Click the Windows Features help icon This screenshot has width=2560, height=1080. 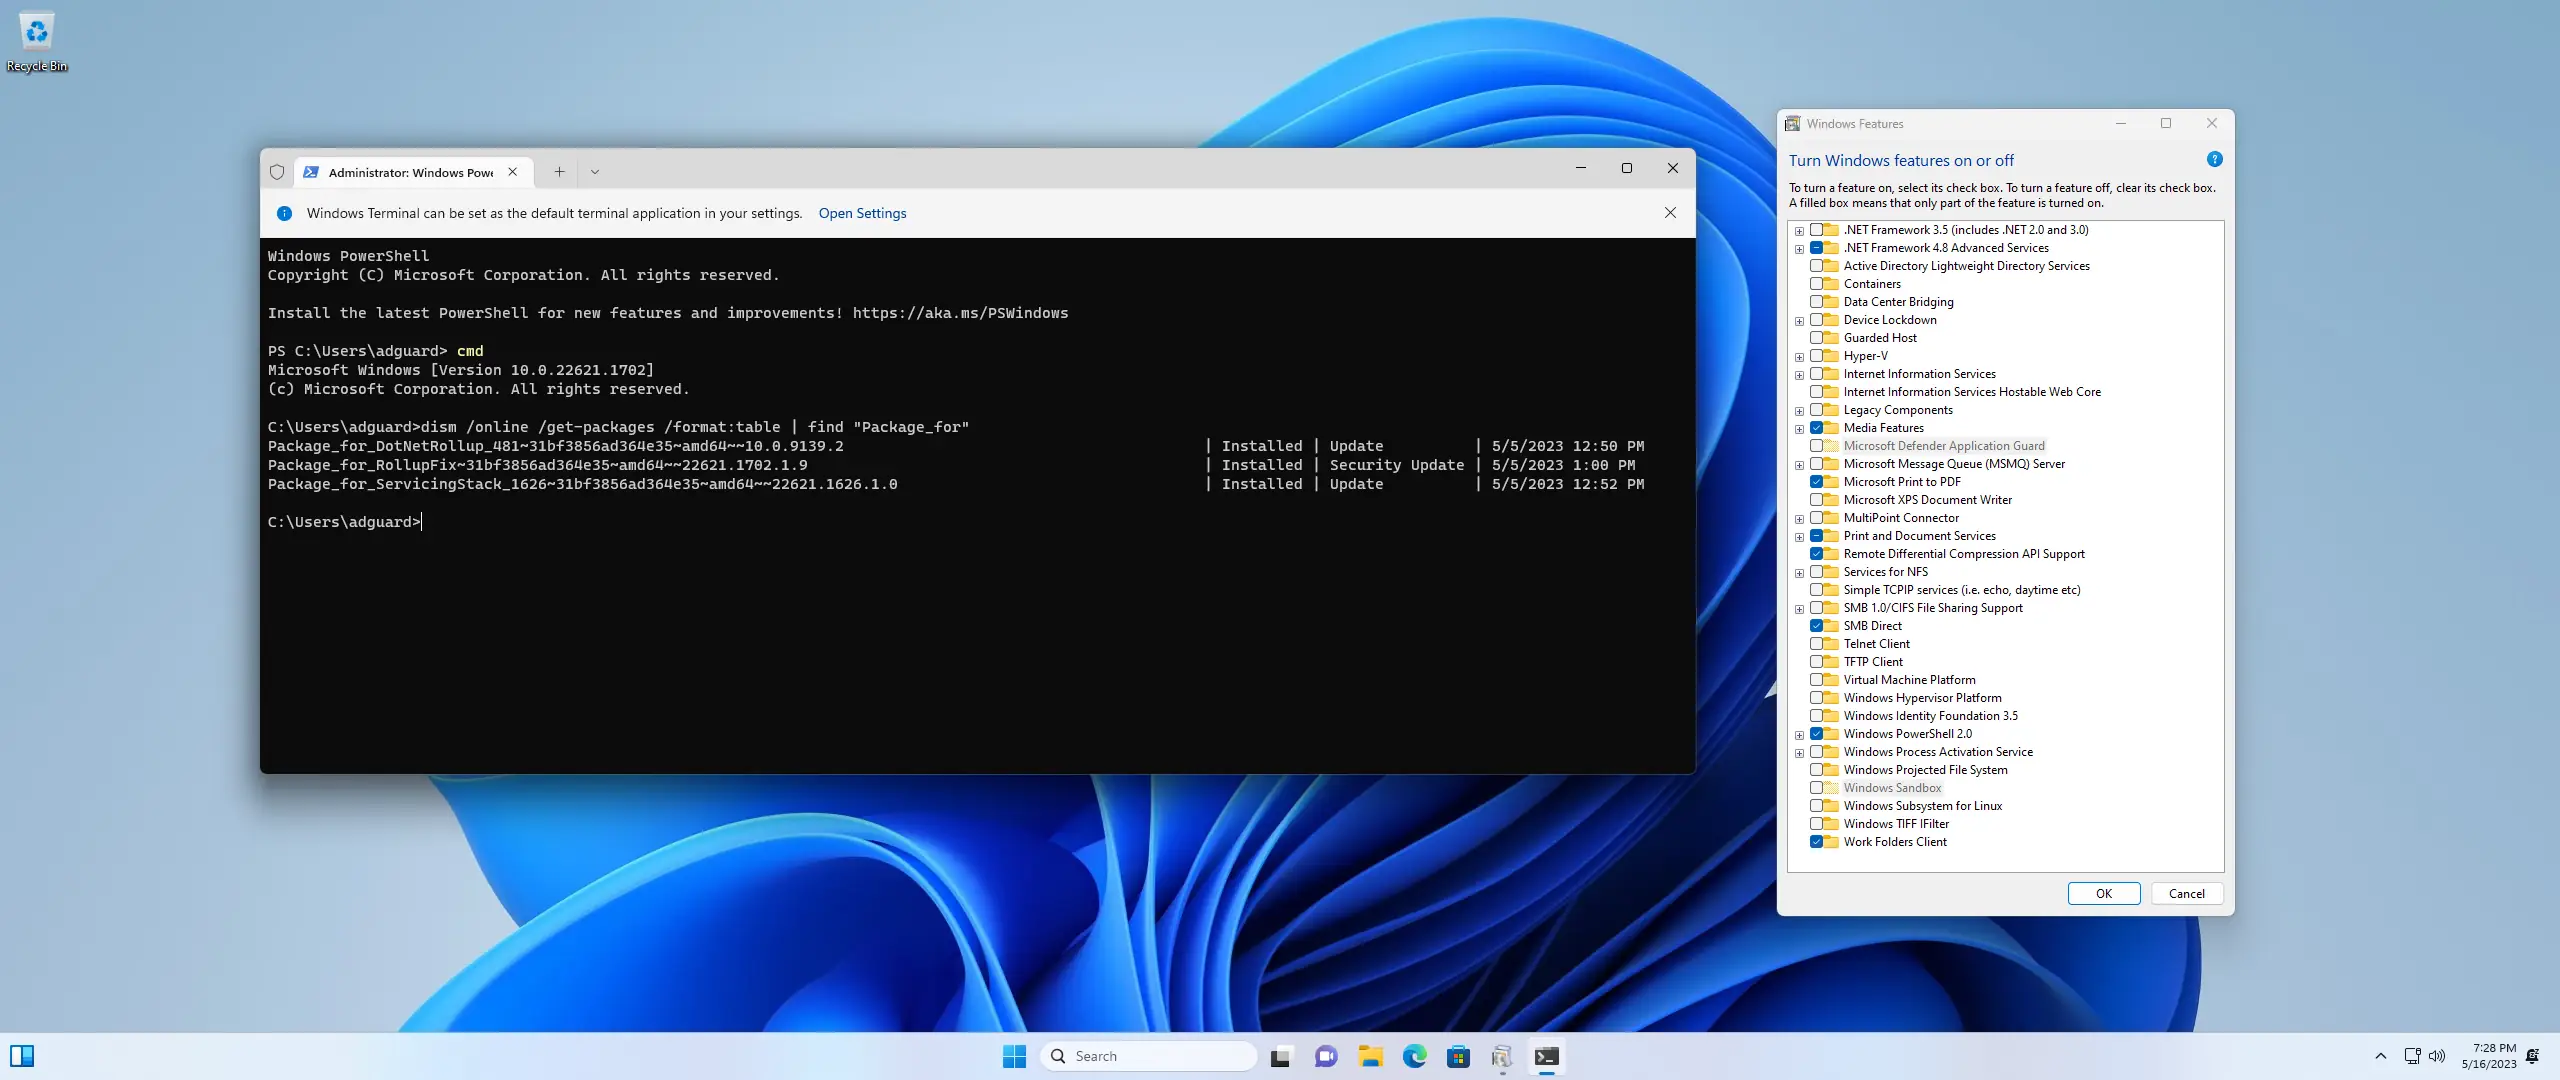[2214, 160]
